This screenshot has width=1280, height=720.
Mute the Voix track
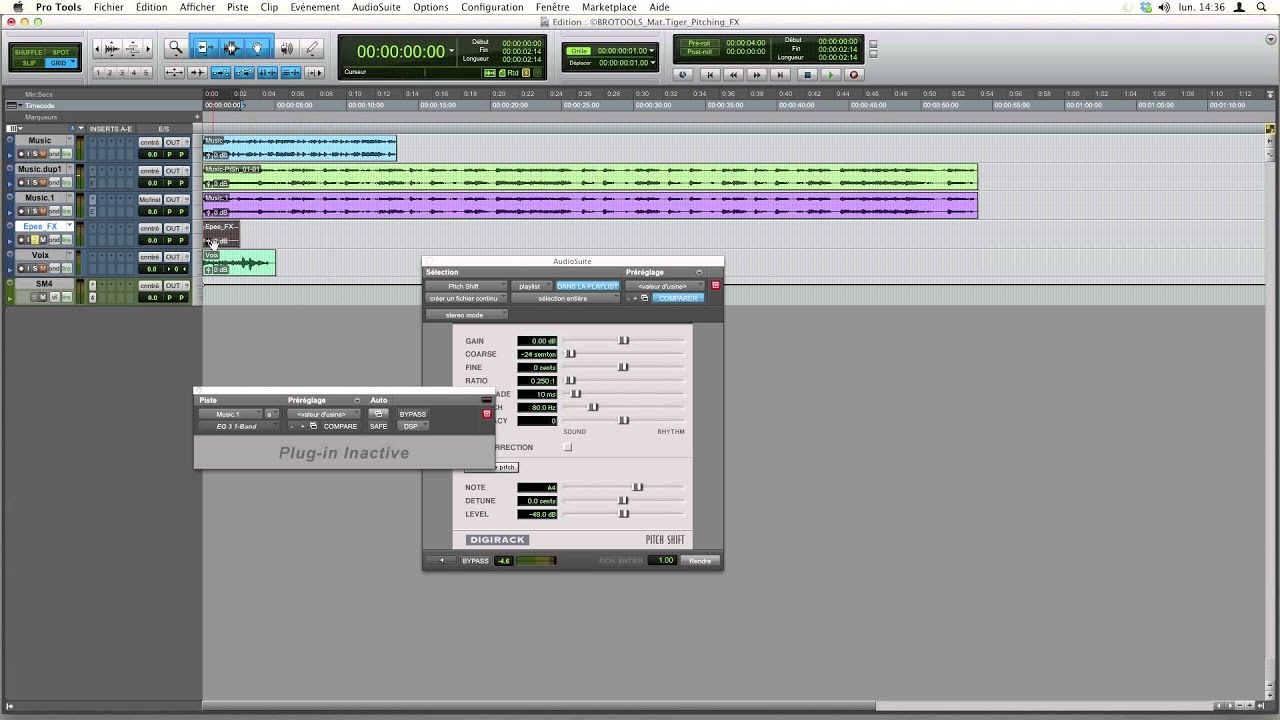41,269
